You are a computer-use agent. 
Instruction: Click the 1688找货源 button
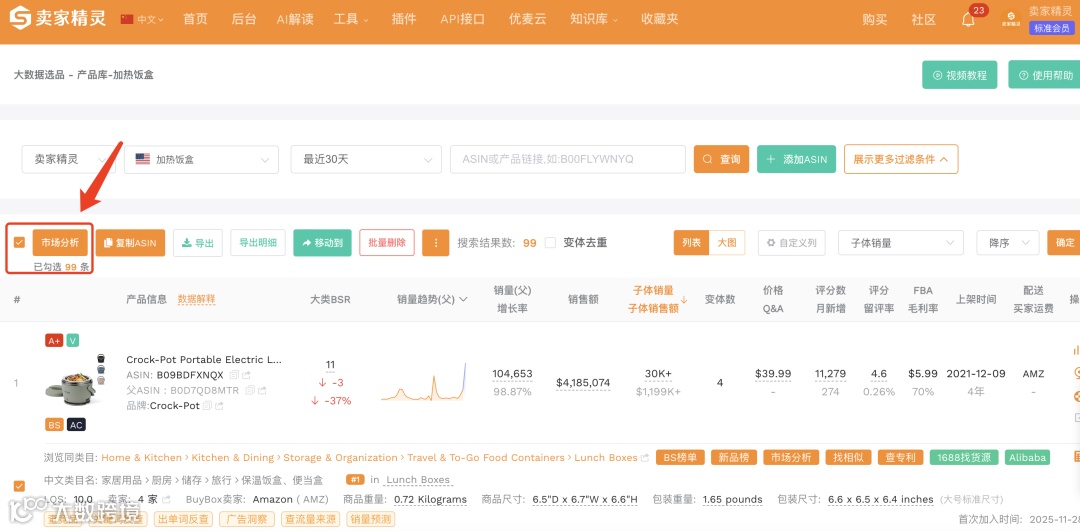[x=964, y=457]
